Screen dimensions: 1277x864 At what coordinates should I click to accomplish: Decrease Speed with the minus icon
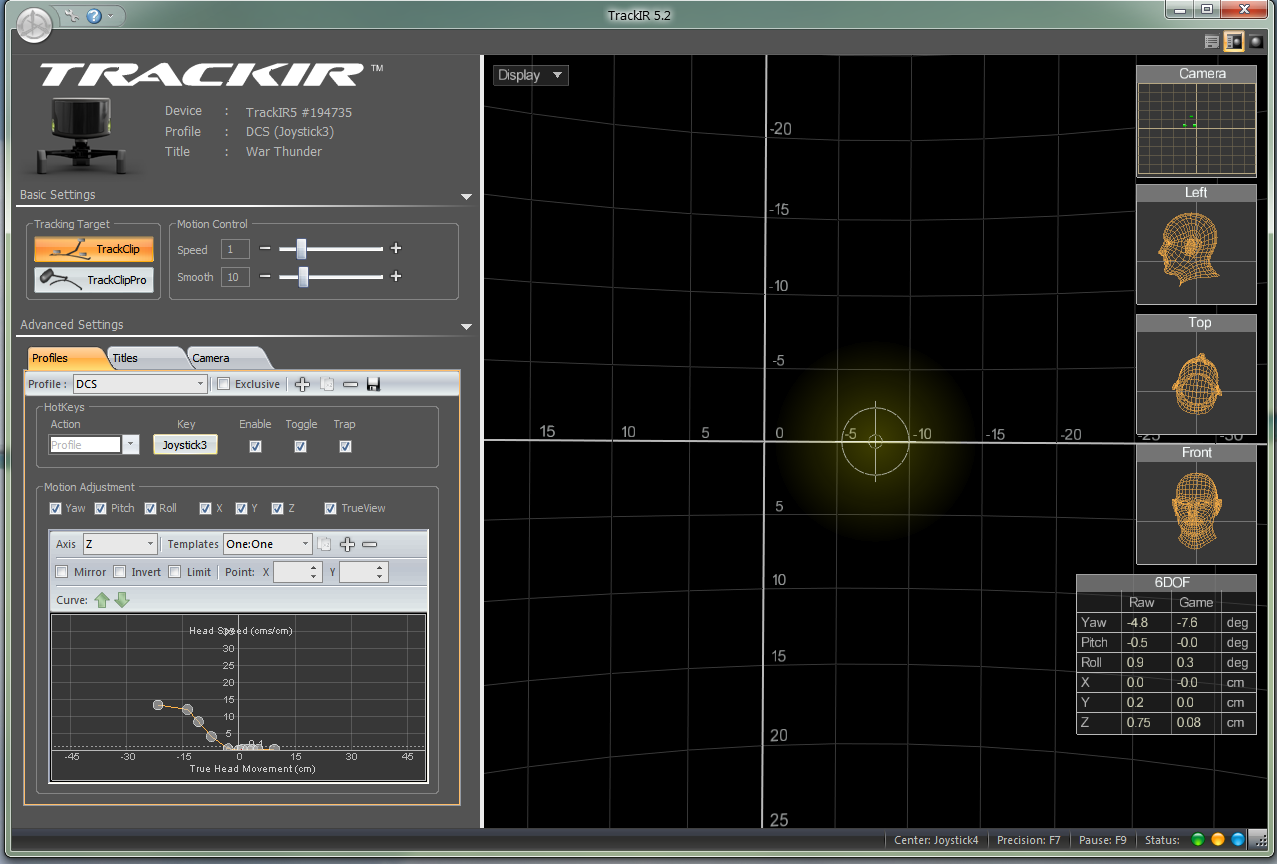tap(265, 248)
